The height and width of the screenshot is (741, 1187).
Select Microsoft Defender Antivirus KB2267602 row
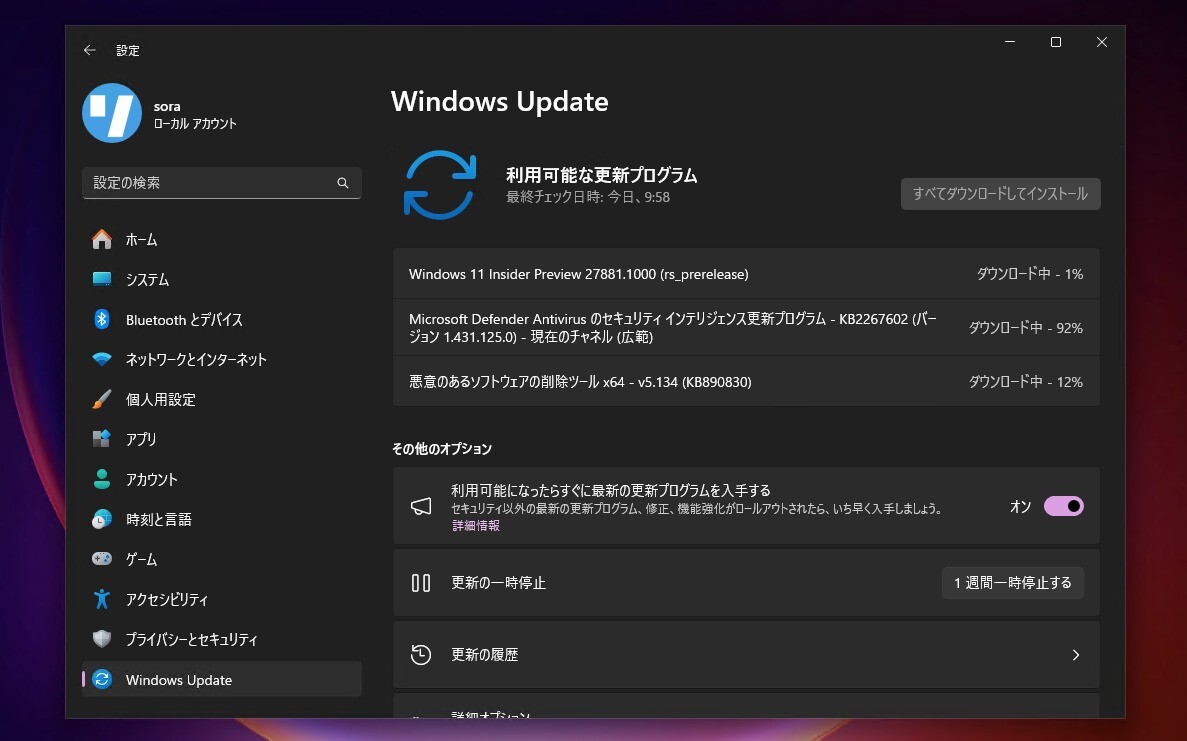click(x=746, y=328)
